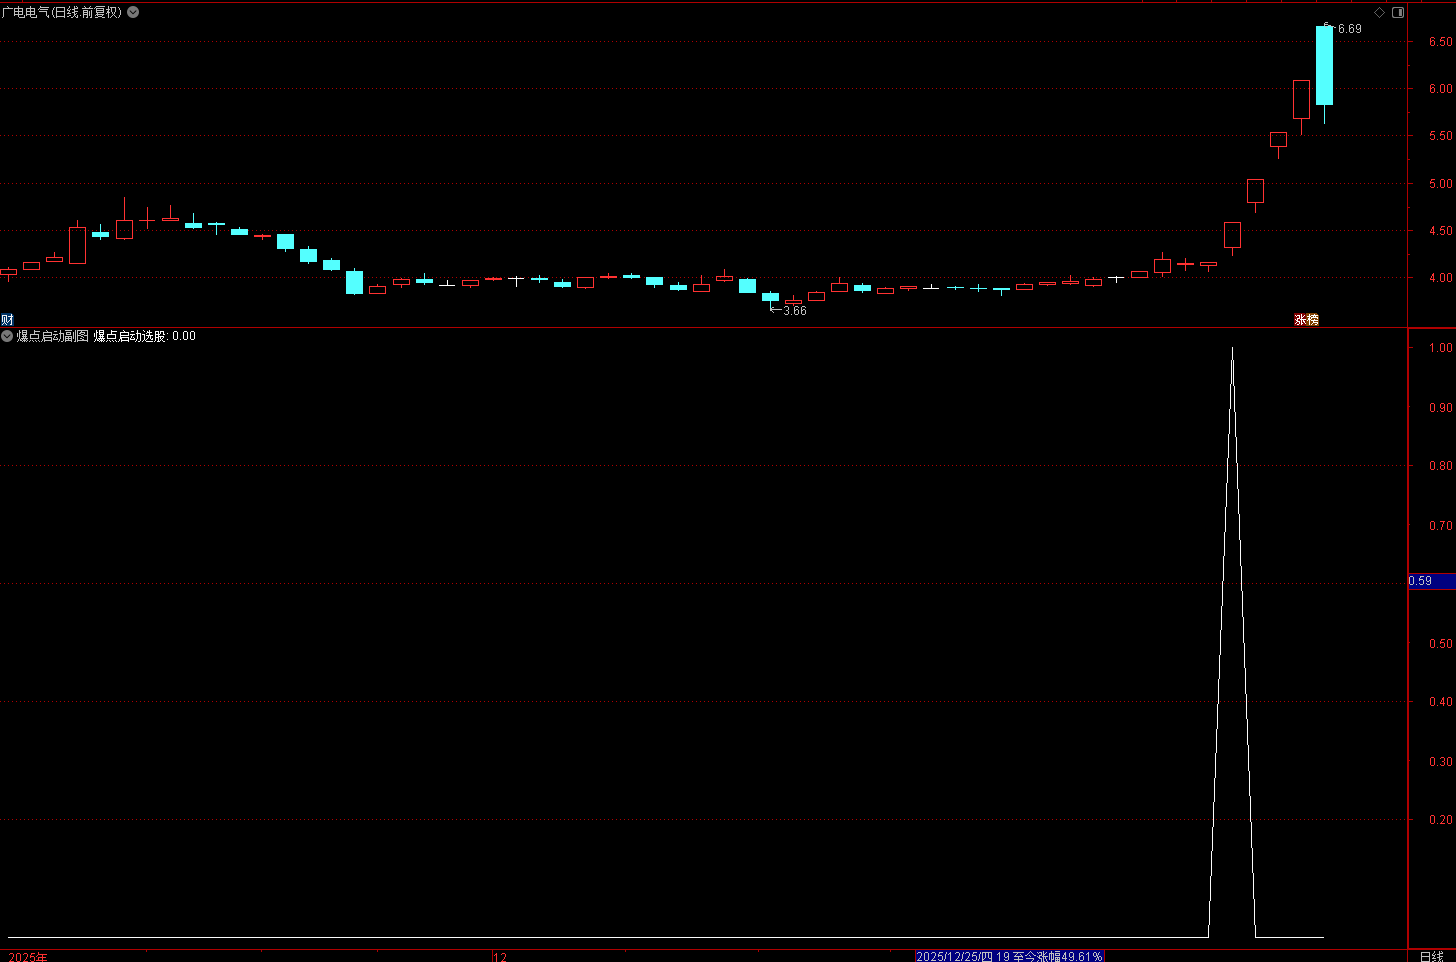1456x962 pixels.
Task: Expand the 爆点启动副图 indicator dropdown
Action: coord(7,336)
